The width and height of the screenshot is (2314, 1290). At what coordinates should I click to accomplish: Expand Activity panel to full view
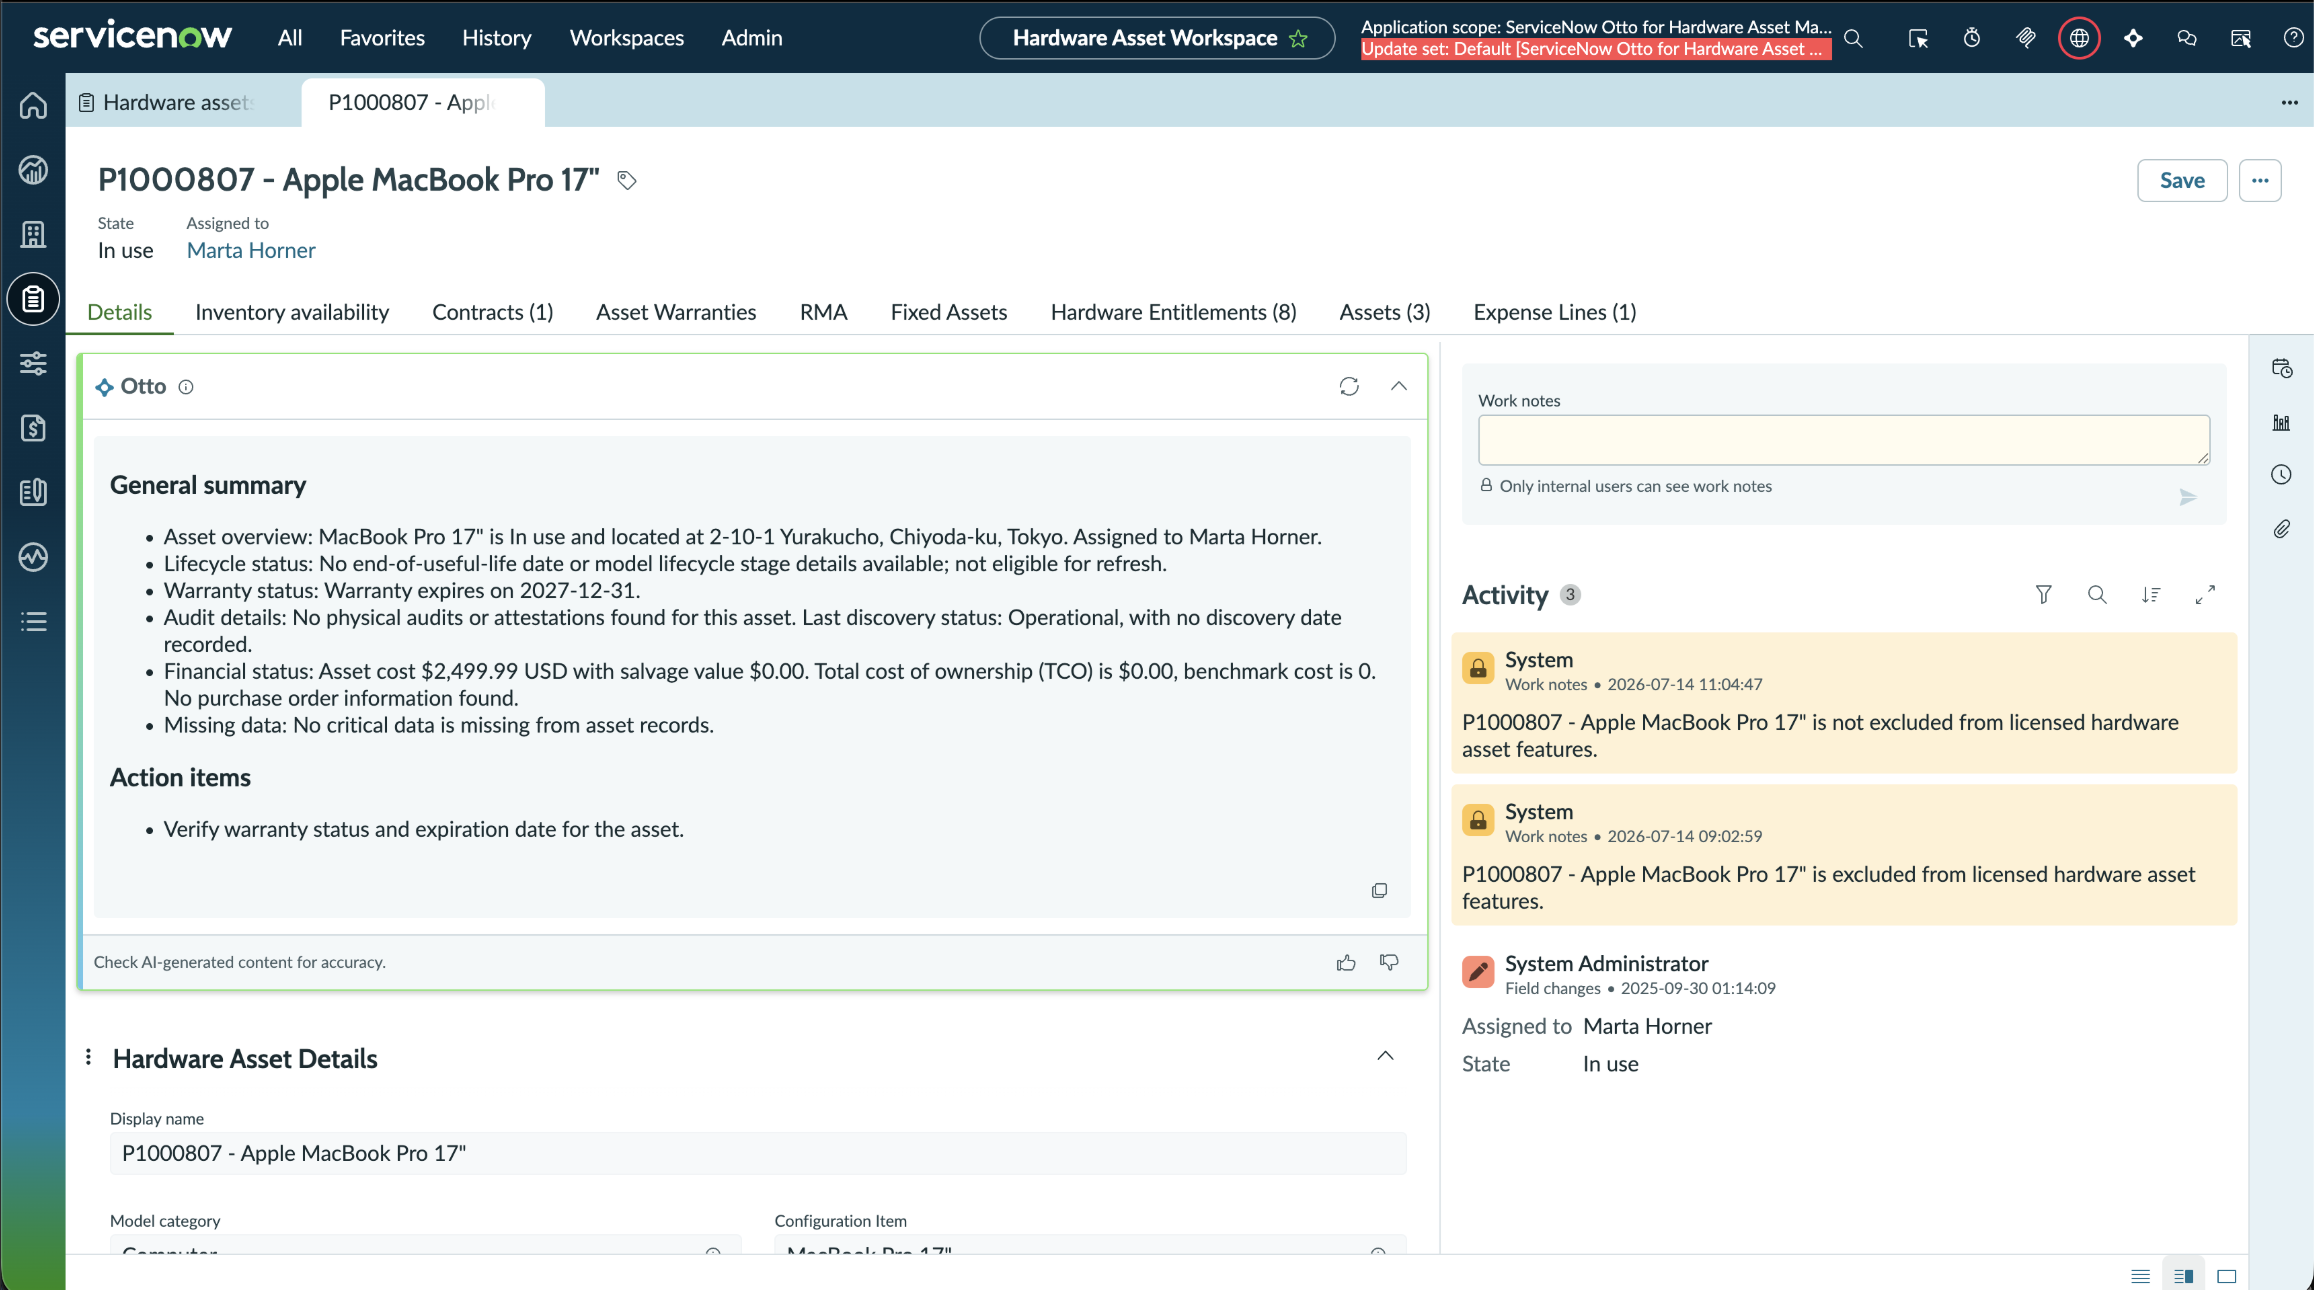point(2205,595)
